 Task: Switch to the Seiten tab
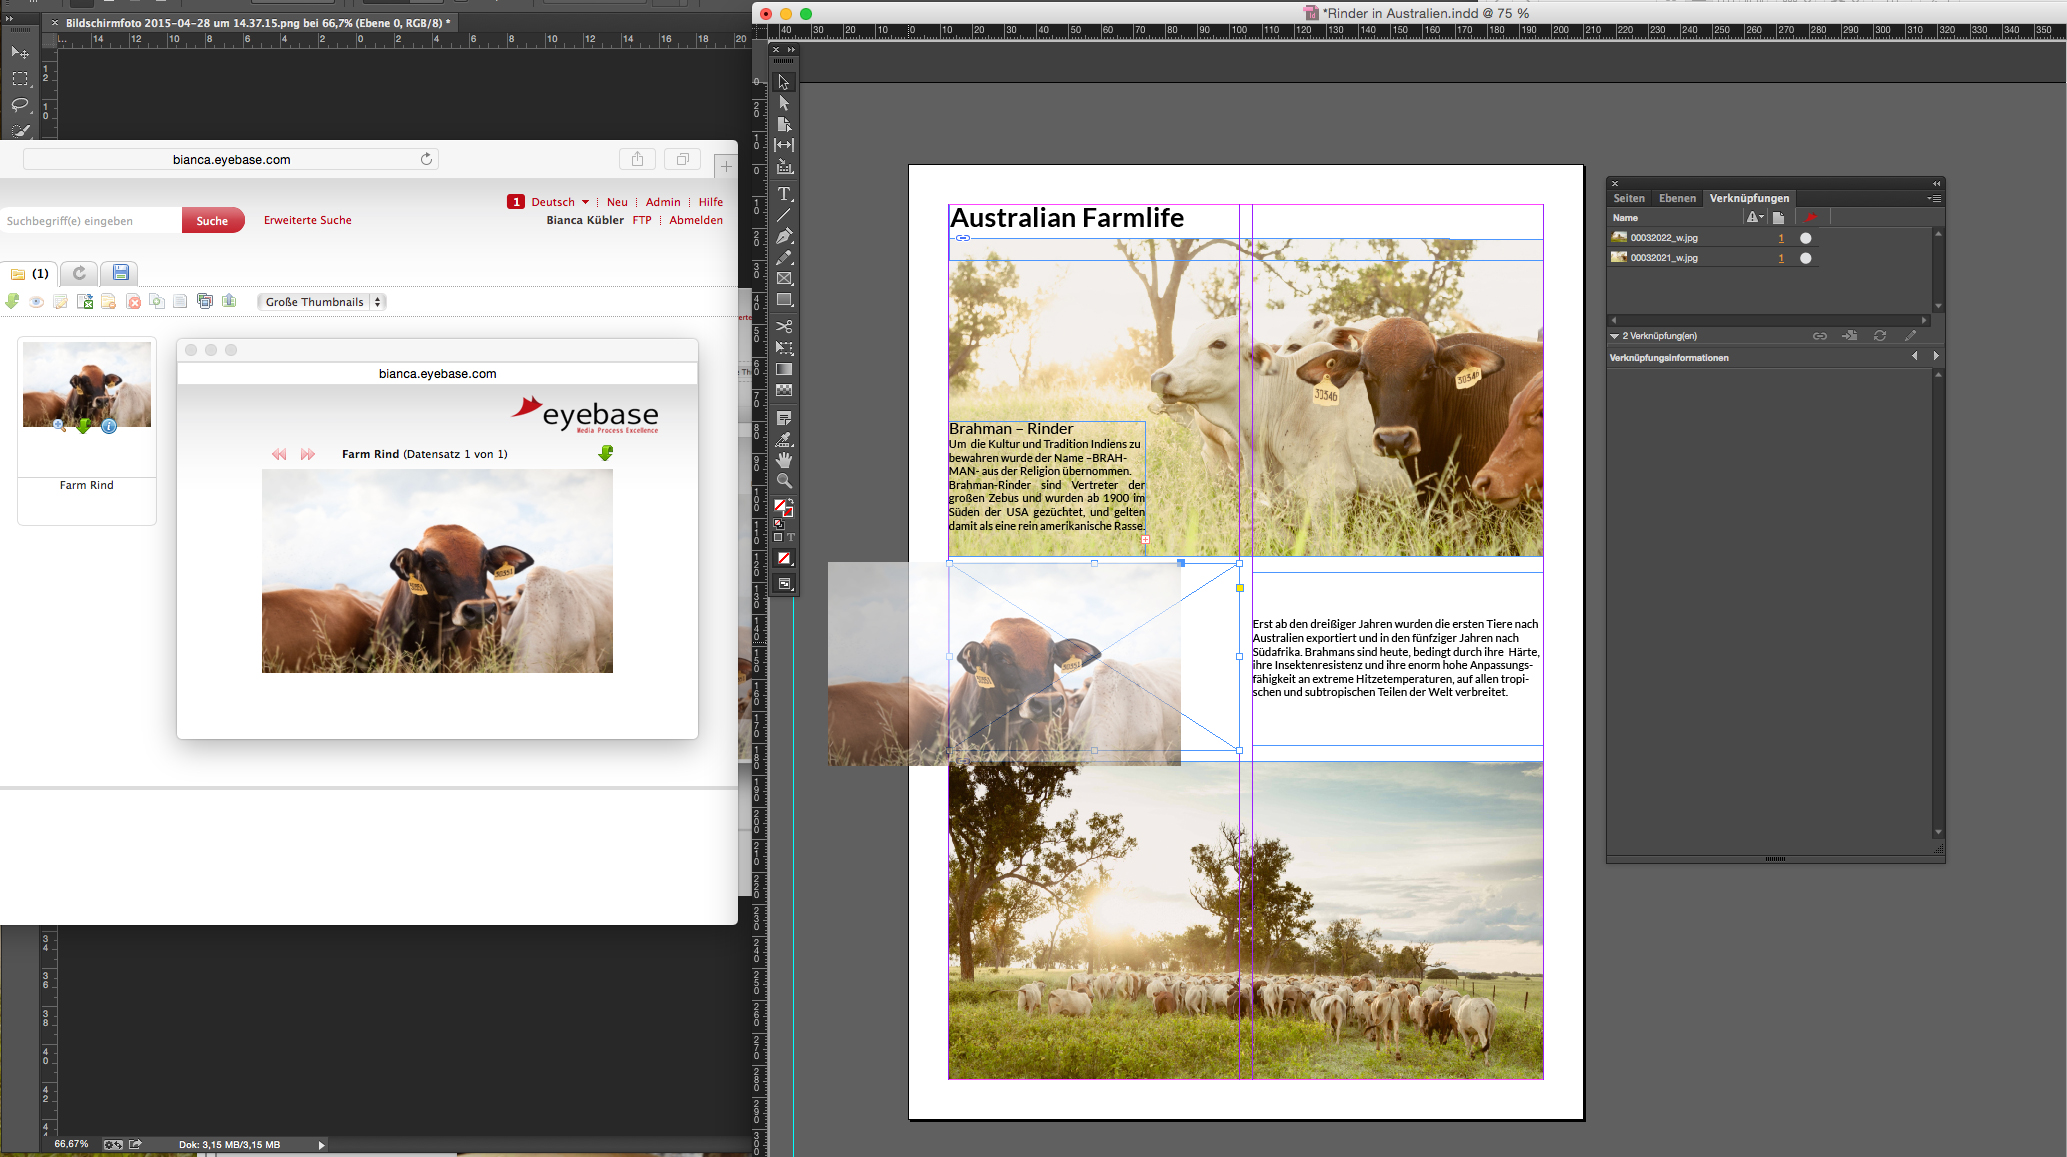pyautogui.click(x=1628, y=198)
